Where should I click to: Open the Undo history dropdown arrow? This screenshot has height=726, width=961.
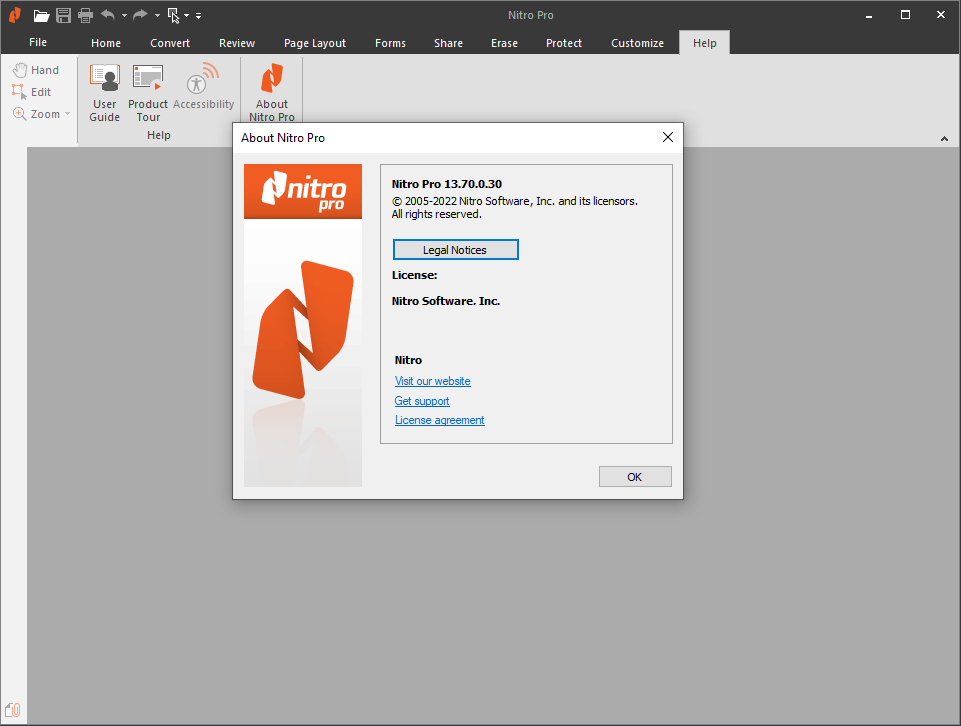coord(124,15)
